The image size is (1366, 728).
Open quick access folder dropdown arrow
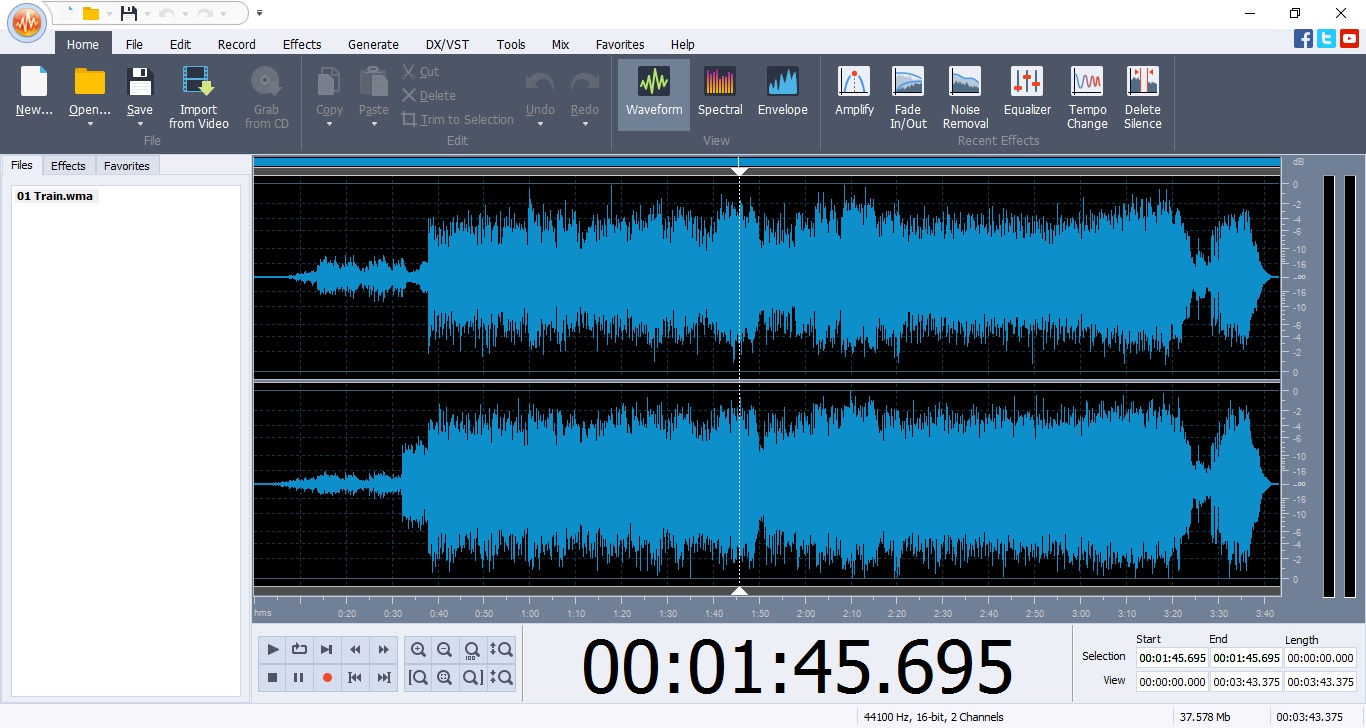pos(108,13)
